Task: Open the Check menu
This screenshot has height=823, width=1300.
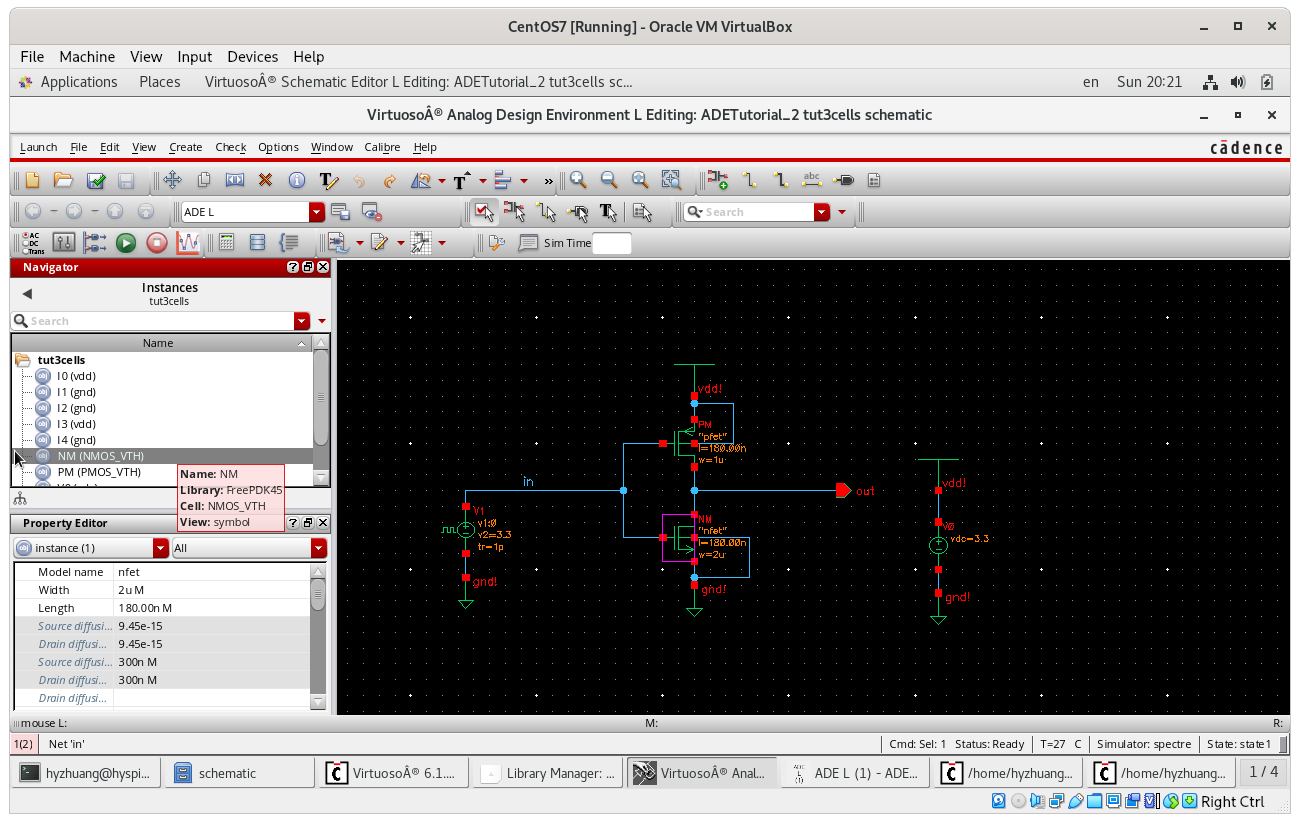Action: (x=231, y=147)
